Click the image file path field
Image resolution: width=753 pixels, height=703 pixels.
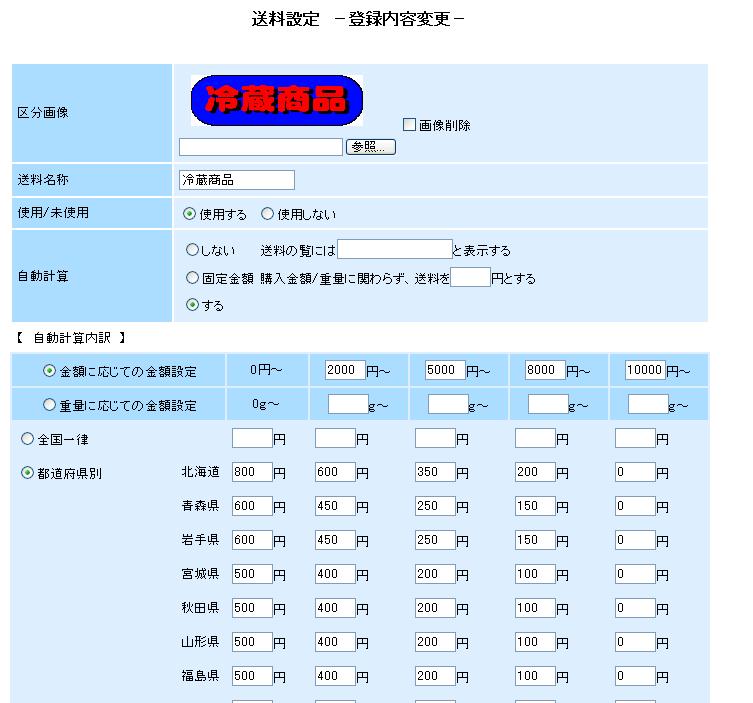[x=261, y=147]
